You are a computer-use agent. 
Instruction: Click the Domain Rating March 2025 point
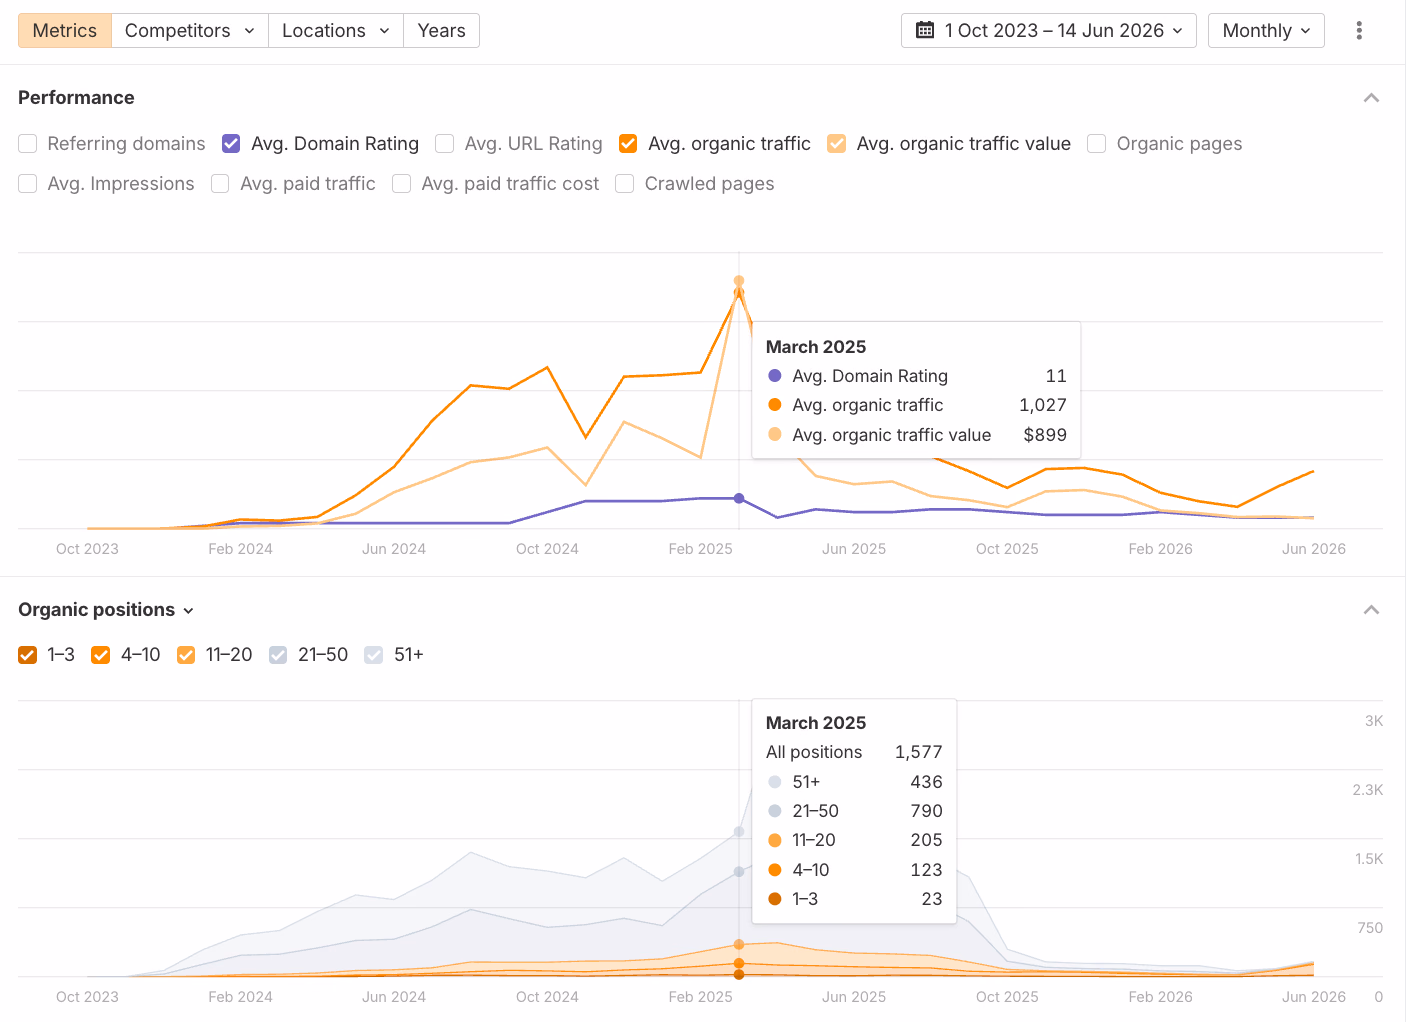coord(739,498)
